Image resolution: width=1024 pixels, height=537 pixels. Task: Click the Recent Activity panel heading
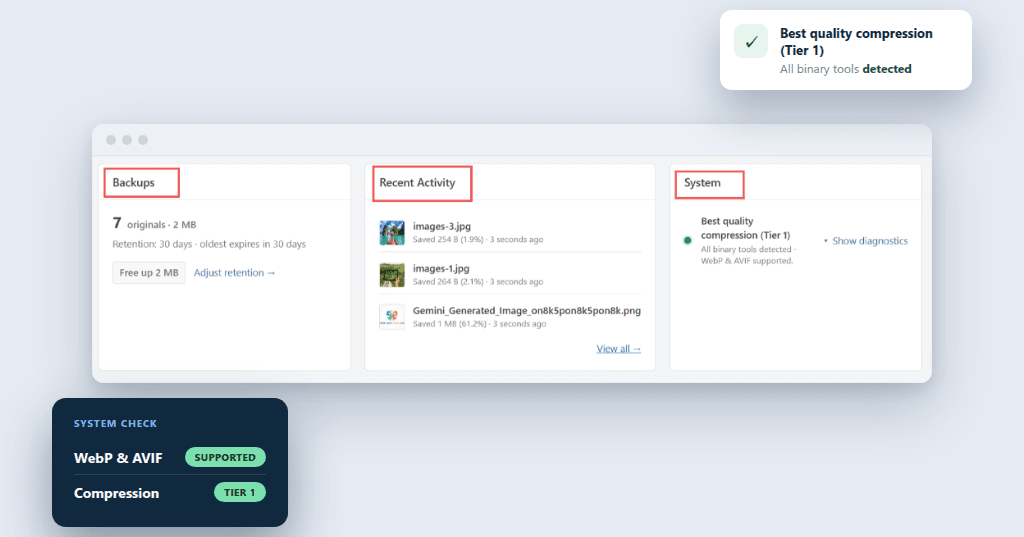(417, 183)
